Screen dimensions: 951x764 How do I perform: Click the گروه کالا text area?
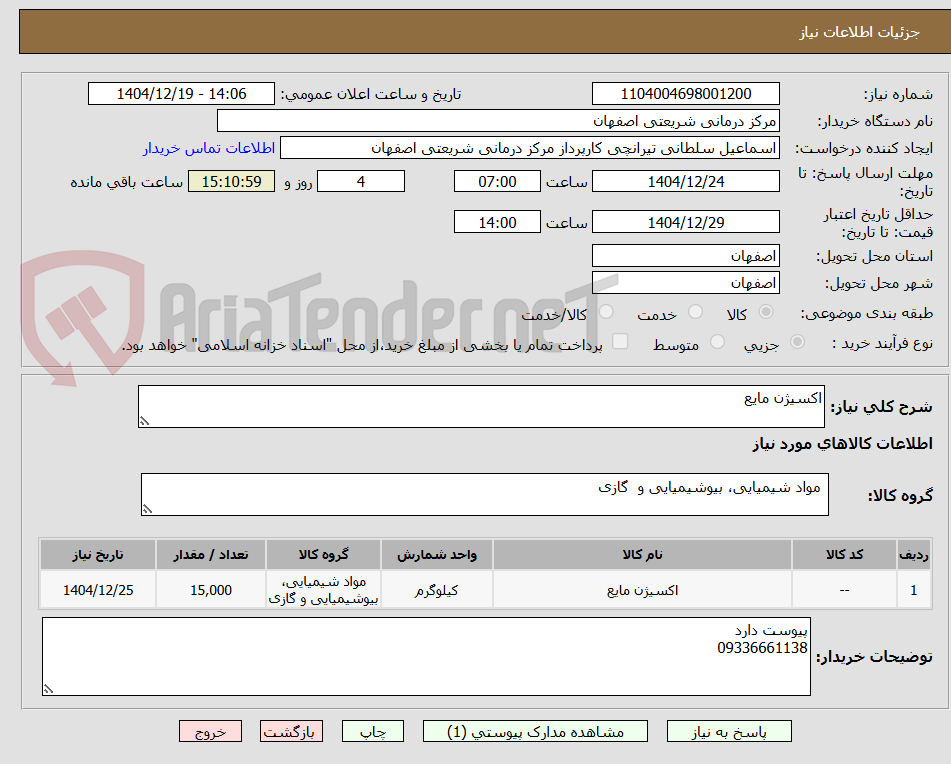pos(485,495)
